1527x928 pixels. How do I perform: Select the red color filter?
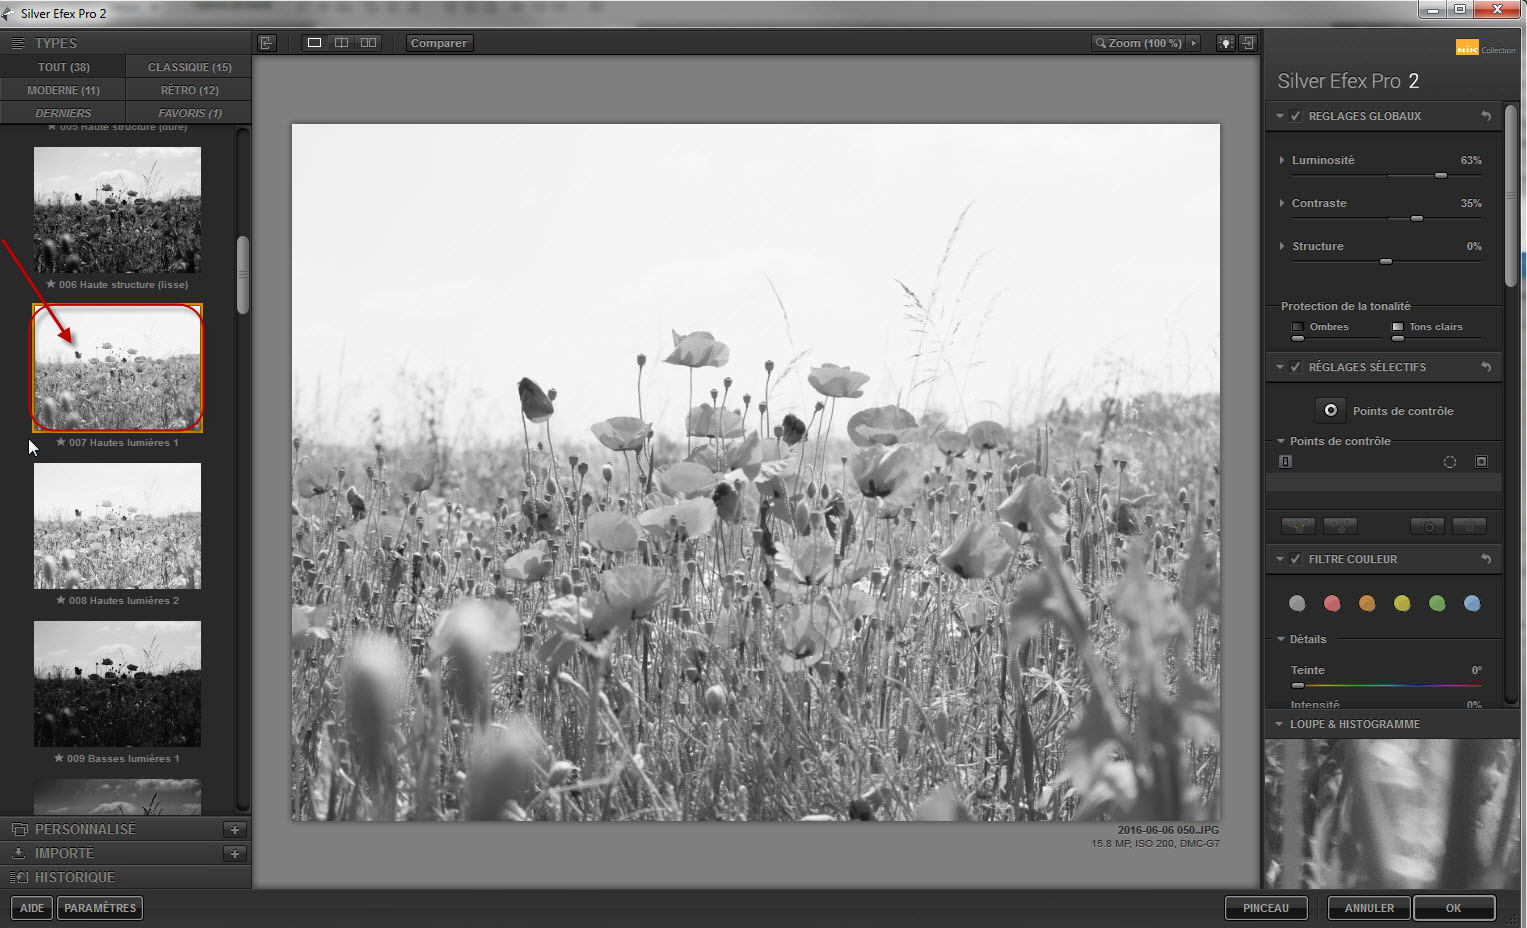pyautogui.click(x=1332, y=603)
